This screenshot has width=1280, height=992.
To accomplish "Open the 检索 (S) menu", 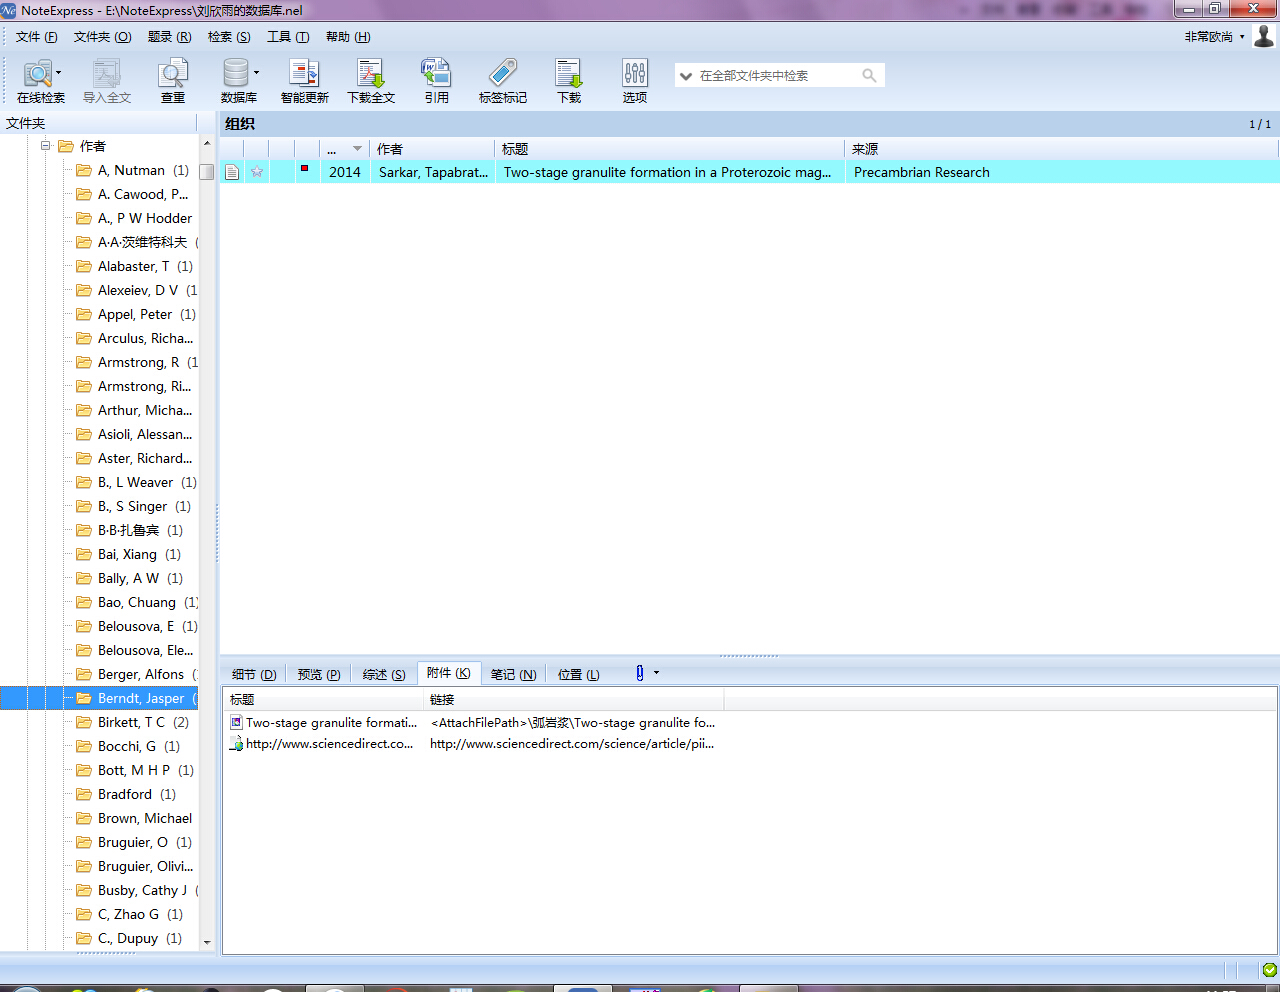I will (x=229, y=37).
